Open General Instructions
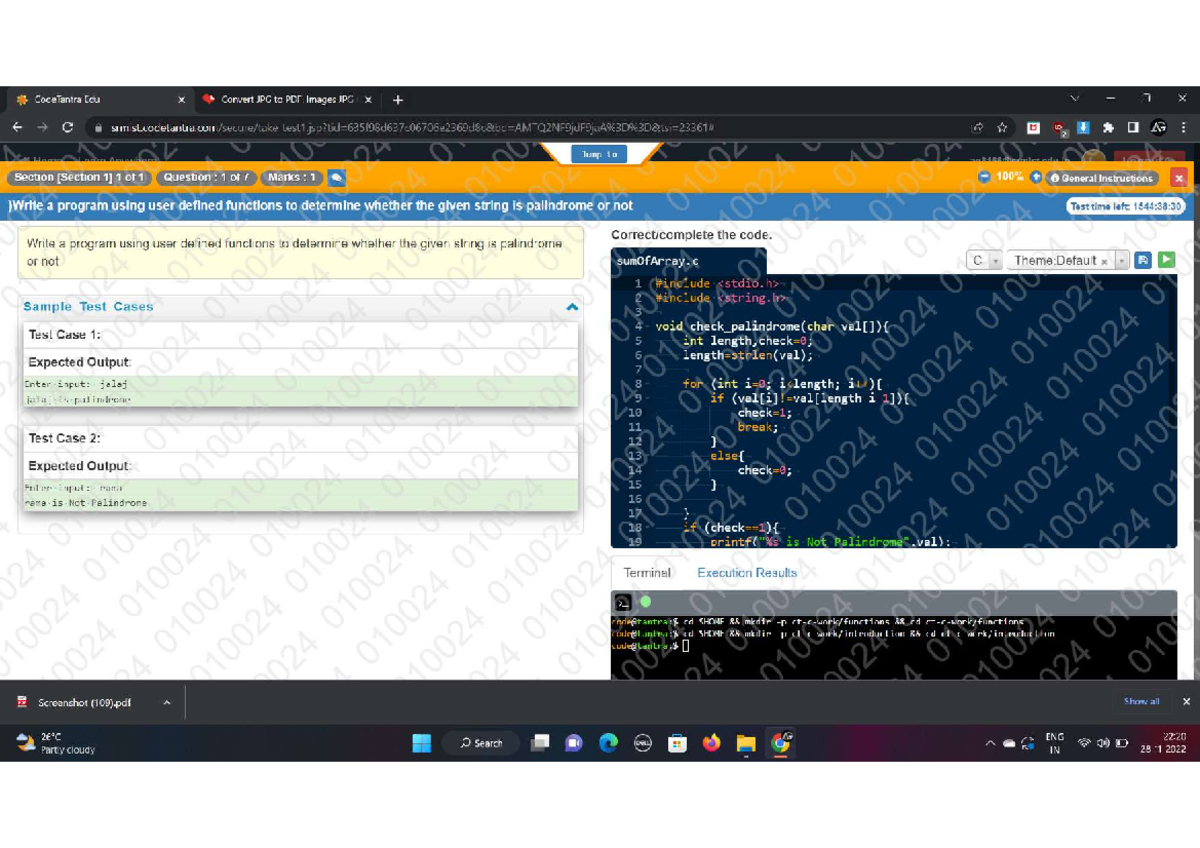1200x848 pixels. pyautogui.click(x=1101, y=178)
